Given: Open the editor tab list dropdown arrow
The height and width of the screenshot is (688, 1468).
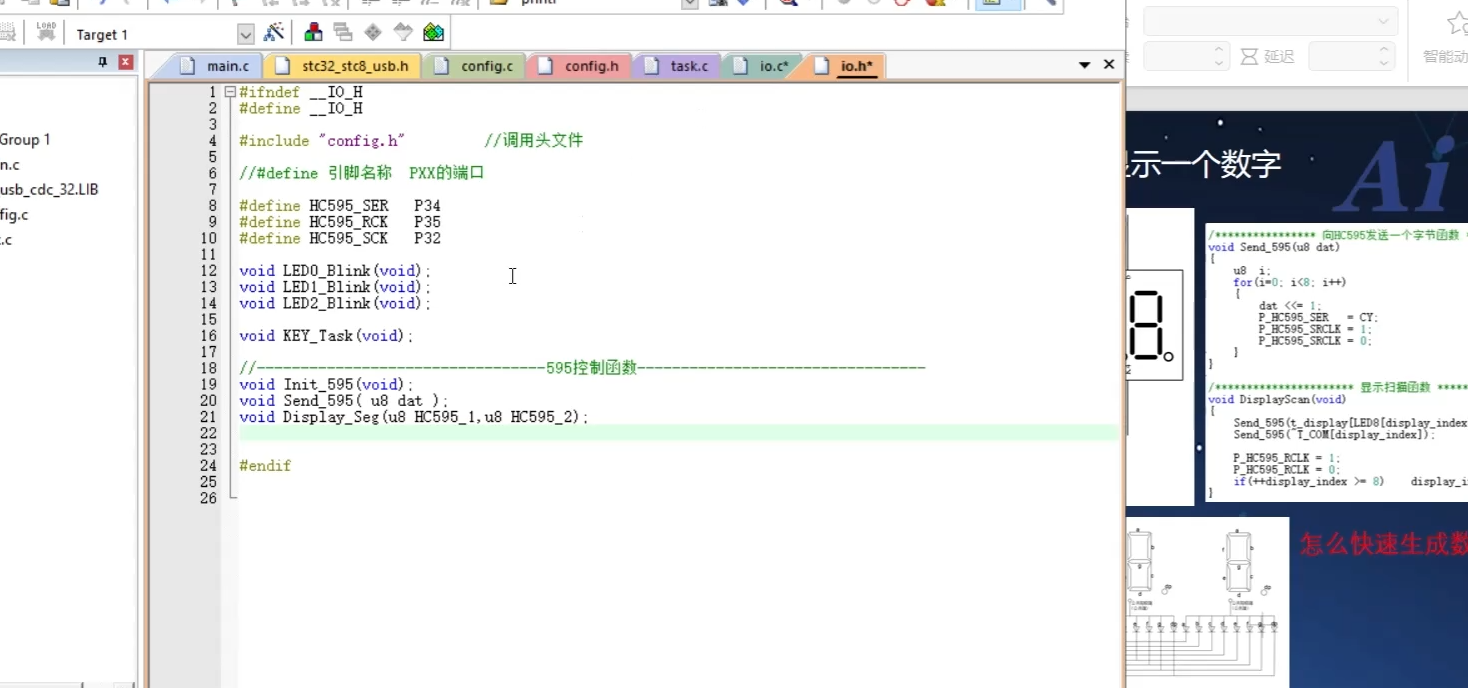Looking at the screenshot, I should pyautogui.click(x=1085, y=65).
